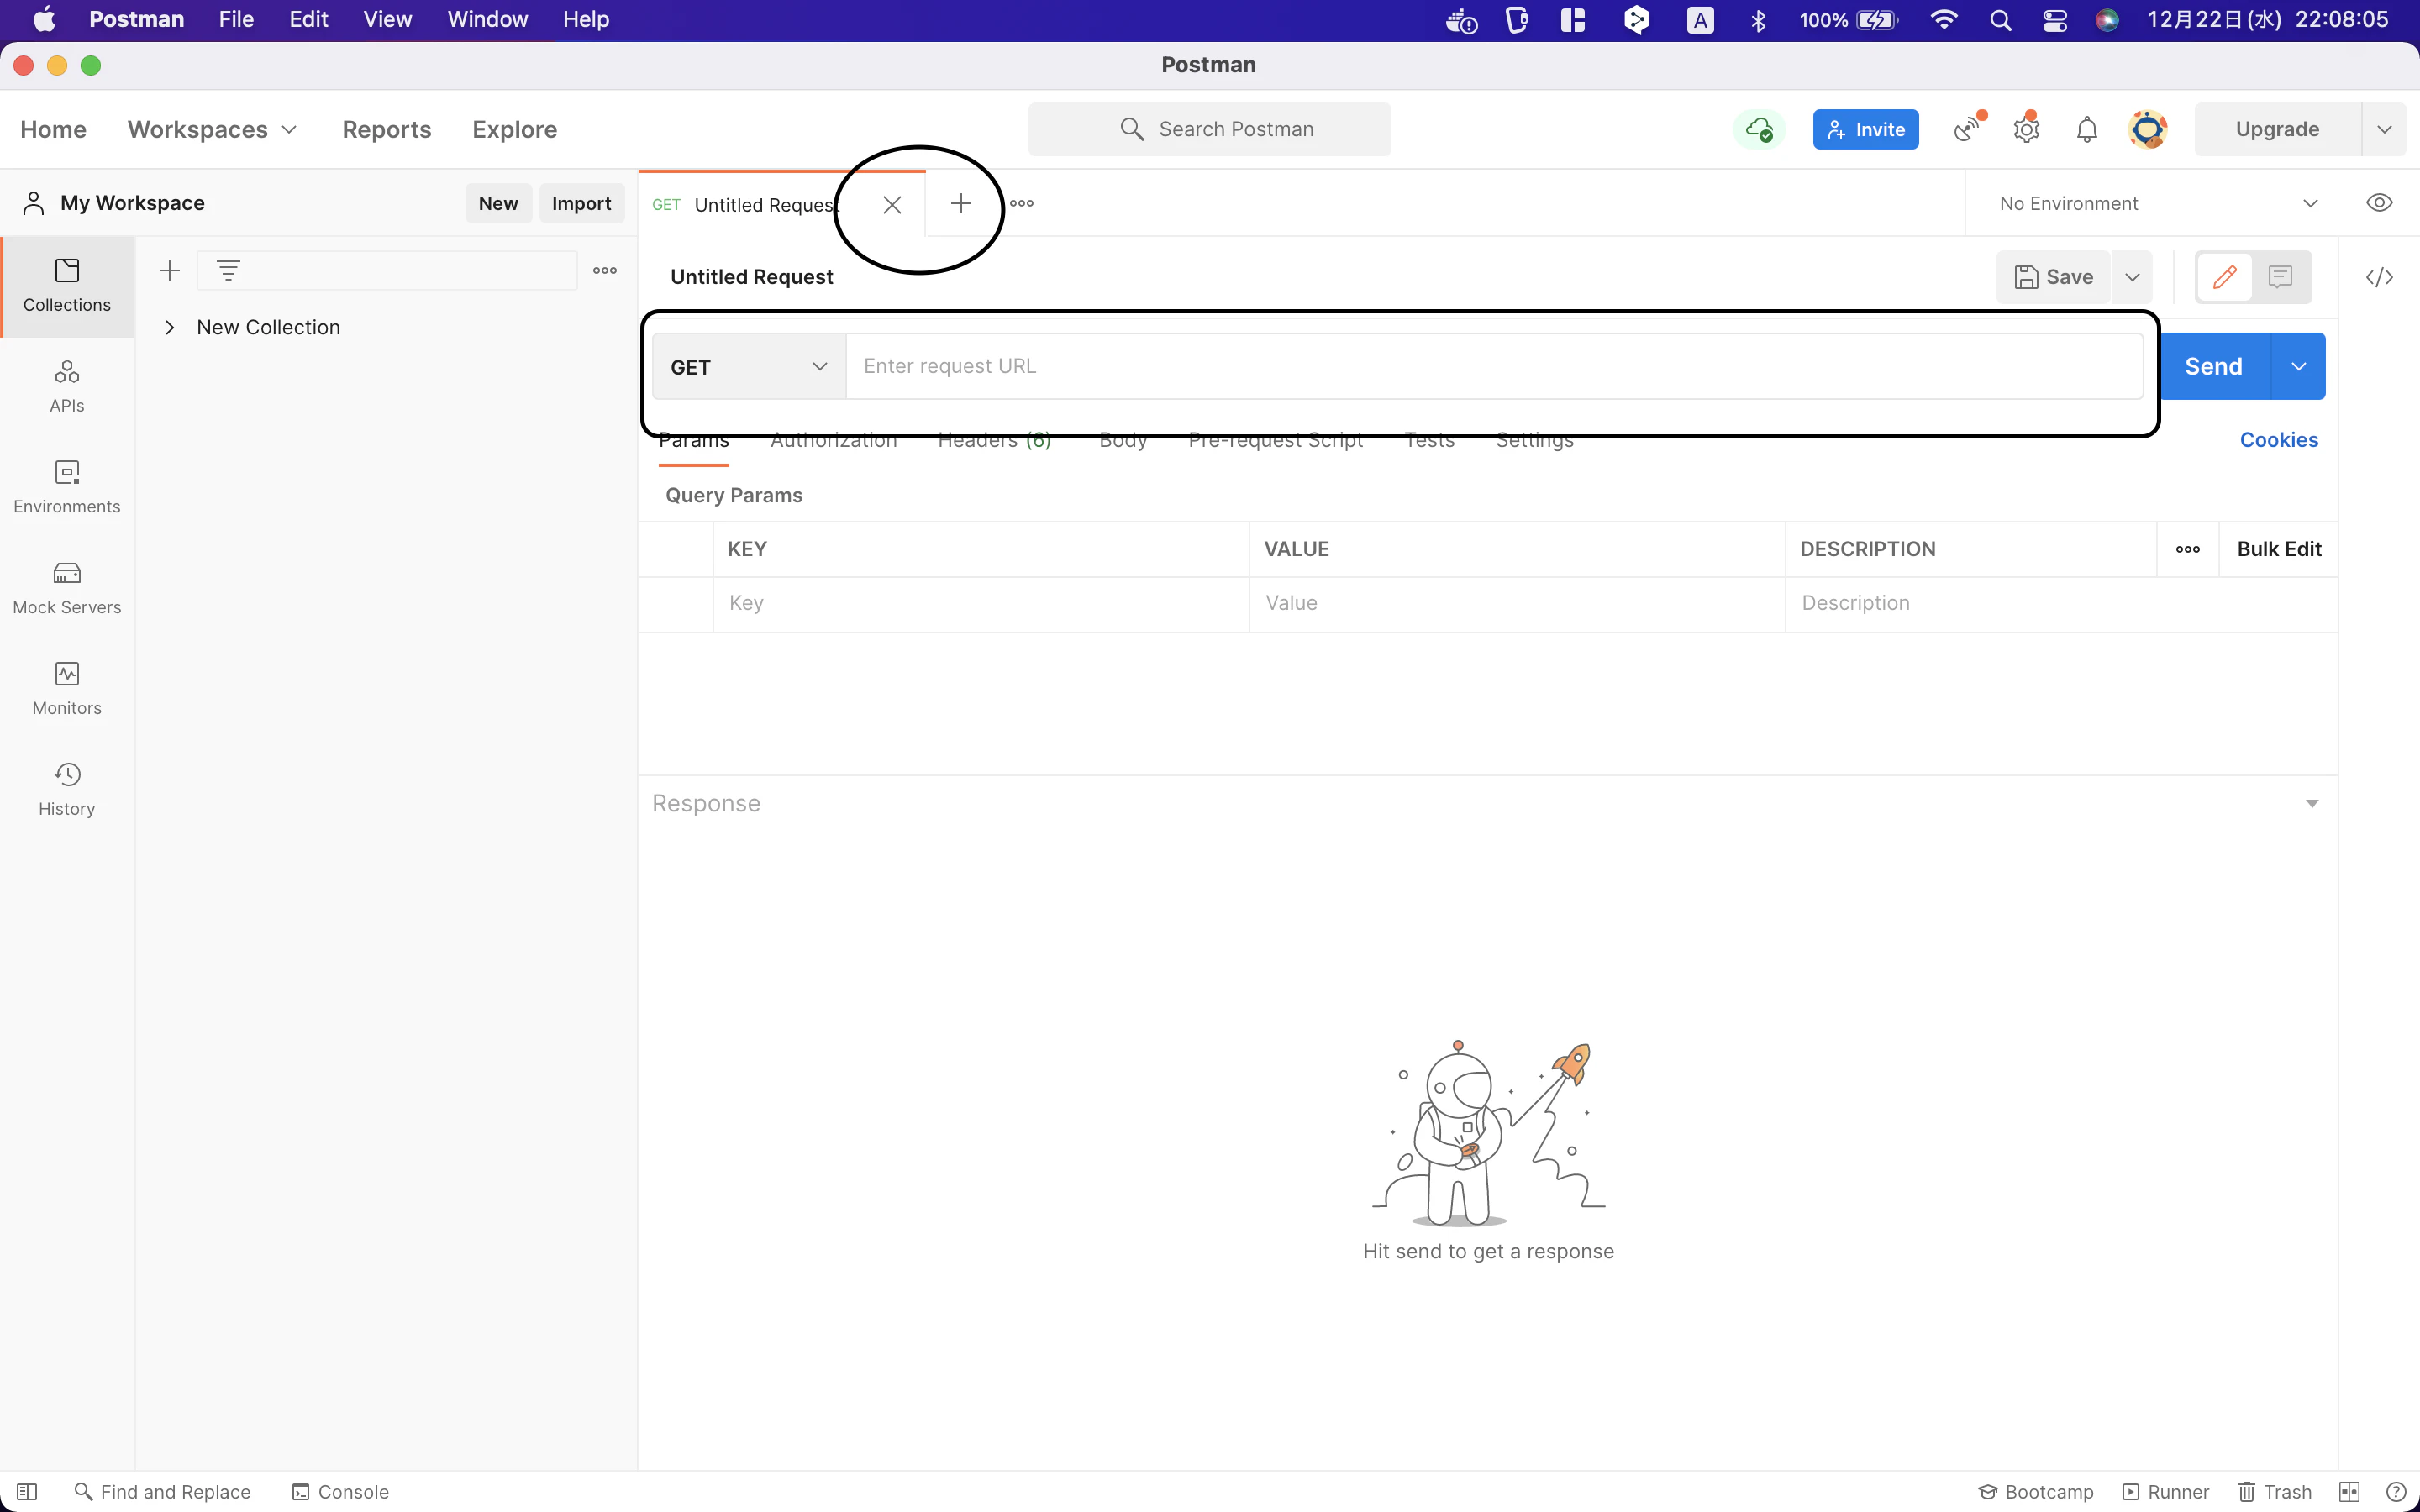Viewport: 2420px width, 1512px height.
Task: Toggle the sidebar from status bar icon
Action: coord(27,1492)
